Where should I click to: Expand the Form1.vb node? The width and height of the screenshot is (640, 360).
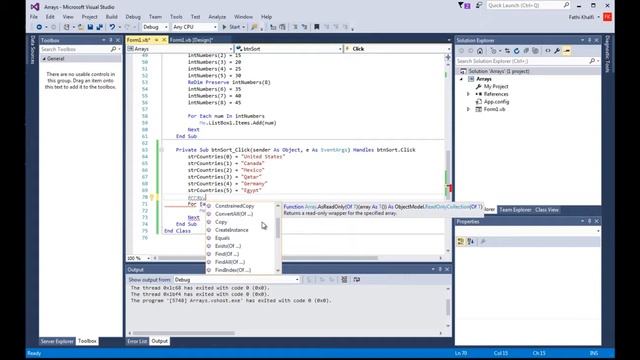tap(468, 109)
